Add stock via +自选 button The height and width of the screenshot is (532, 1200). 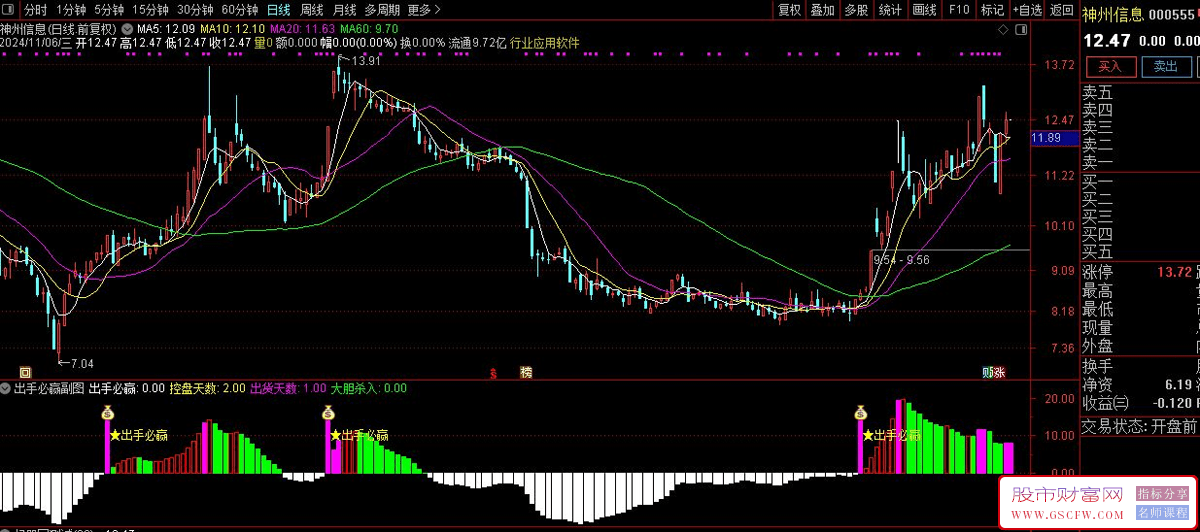[1026, 10]
